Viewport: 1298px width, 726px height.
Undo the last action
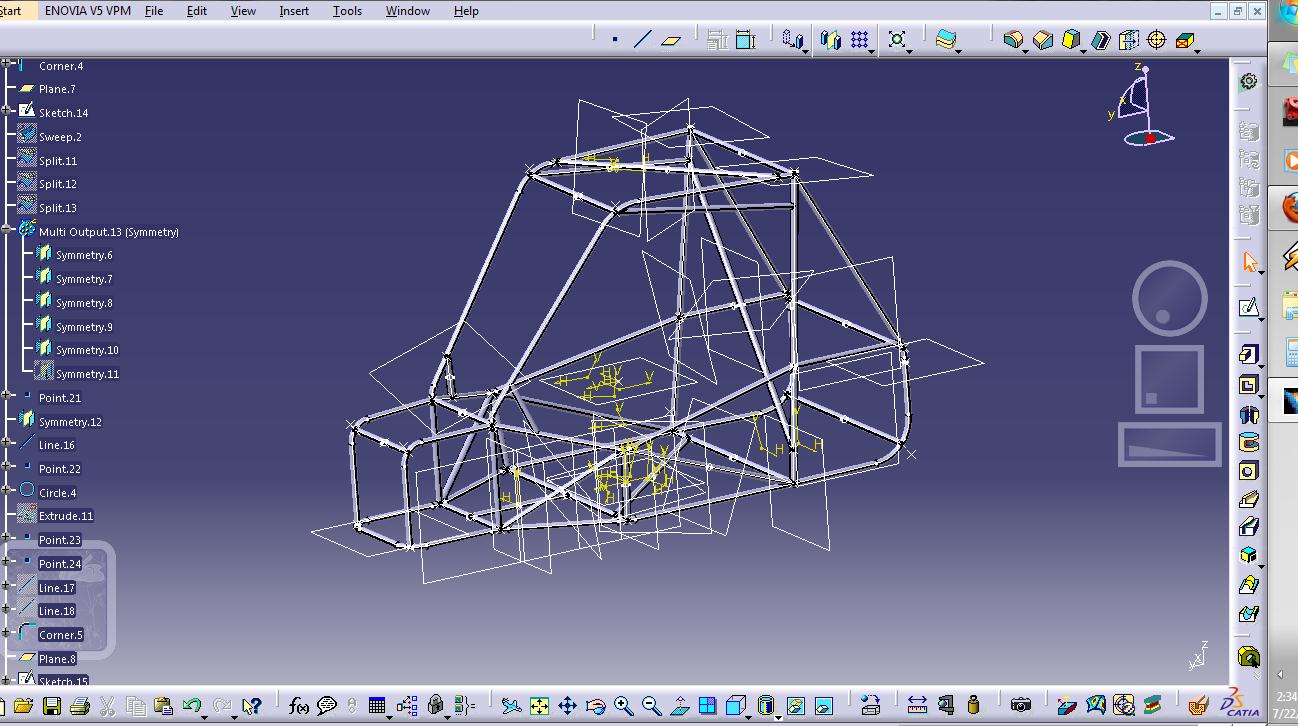tap(191, 706)
